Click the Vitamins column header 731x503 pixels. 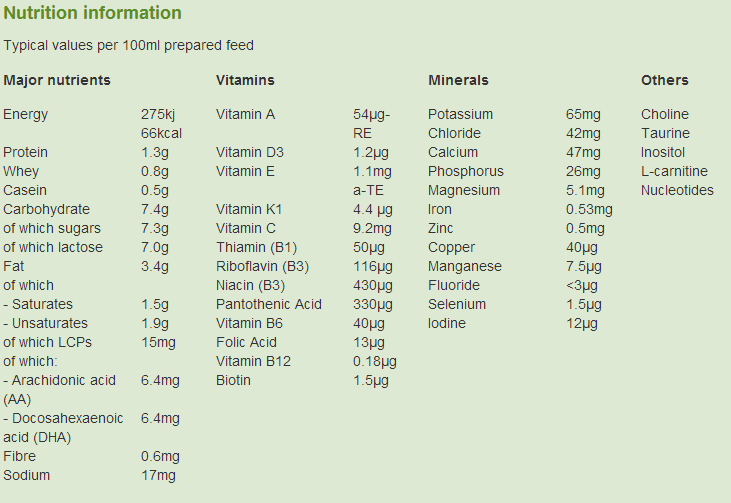(245, 81)
